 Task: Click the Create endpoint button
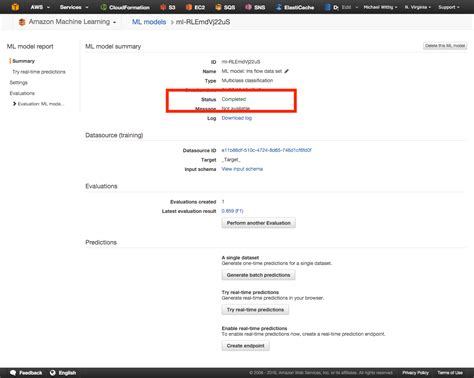[x=246, y=346]
